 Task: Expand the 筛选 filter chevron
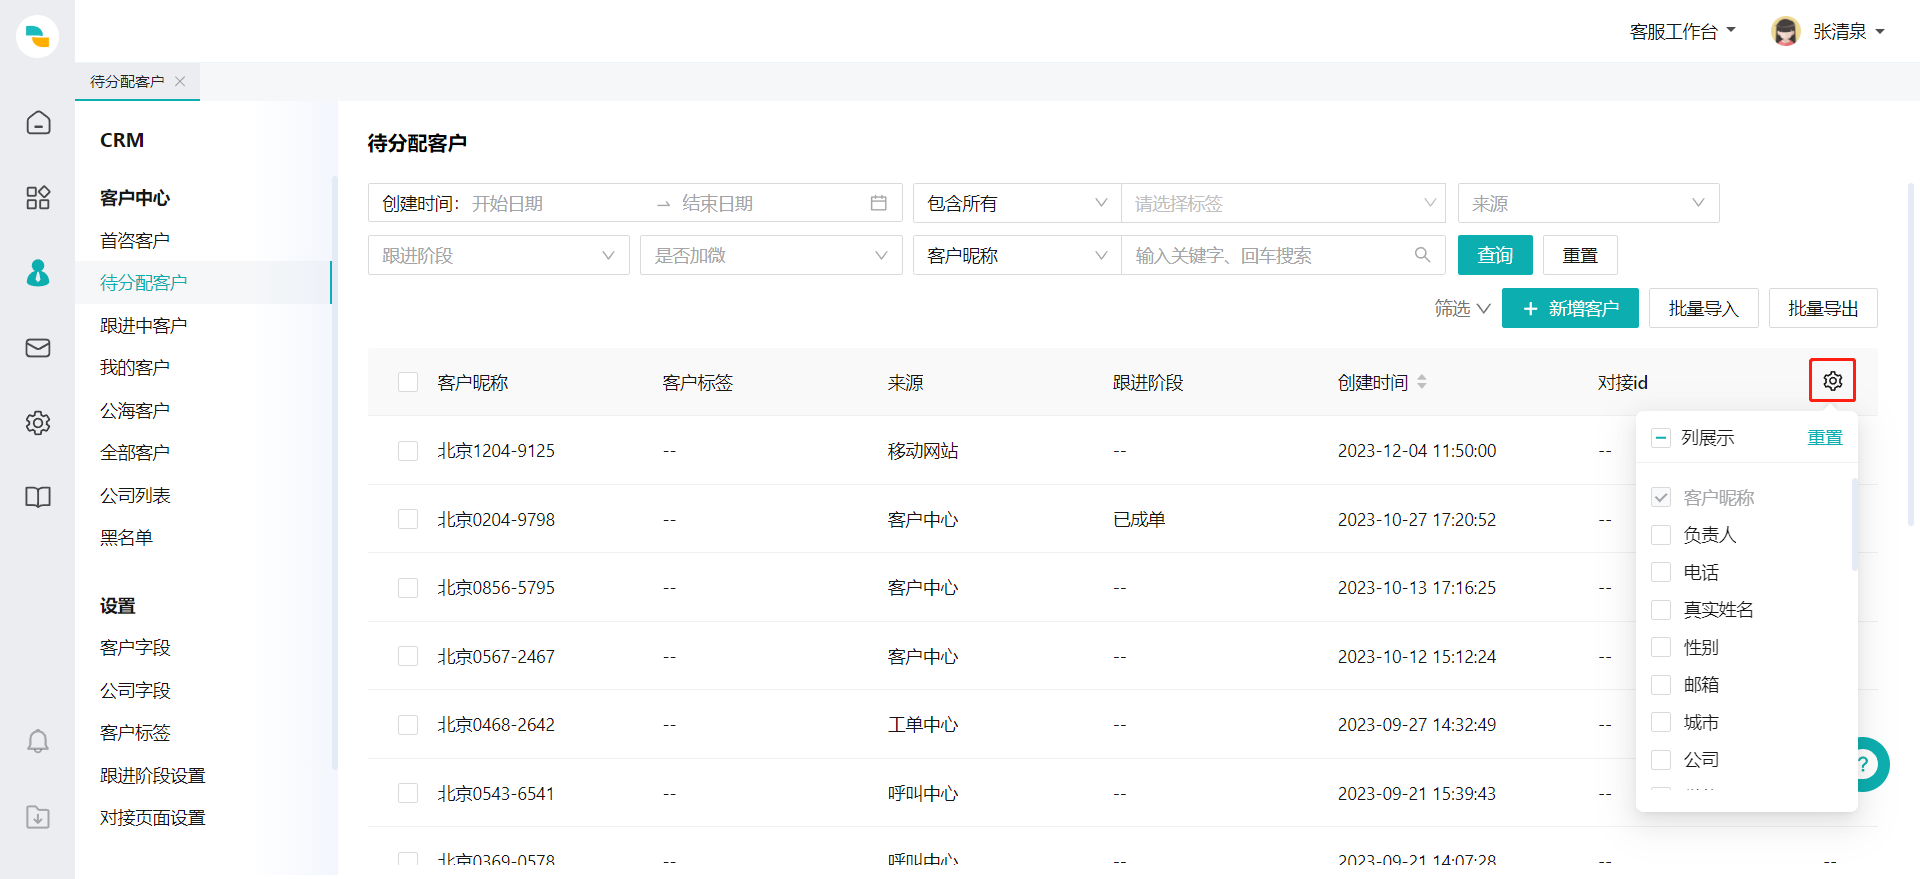[1484, 309]
